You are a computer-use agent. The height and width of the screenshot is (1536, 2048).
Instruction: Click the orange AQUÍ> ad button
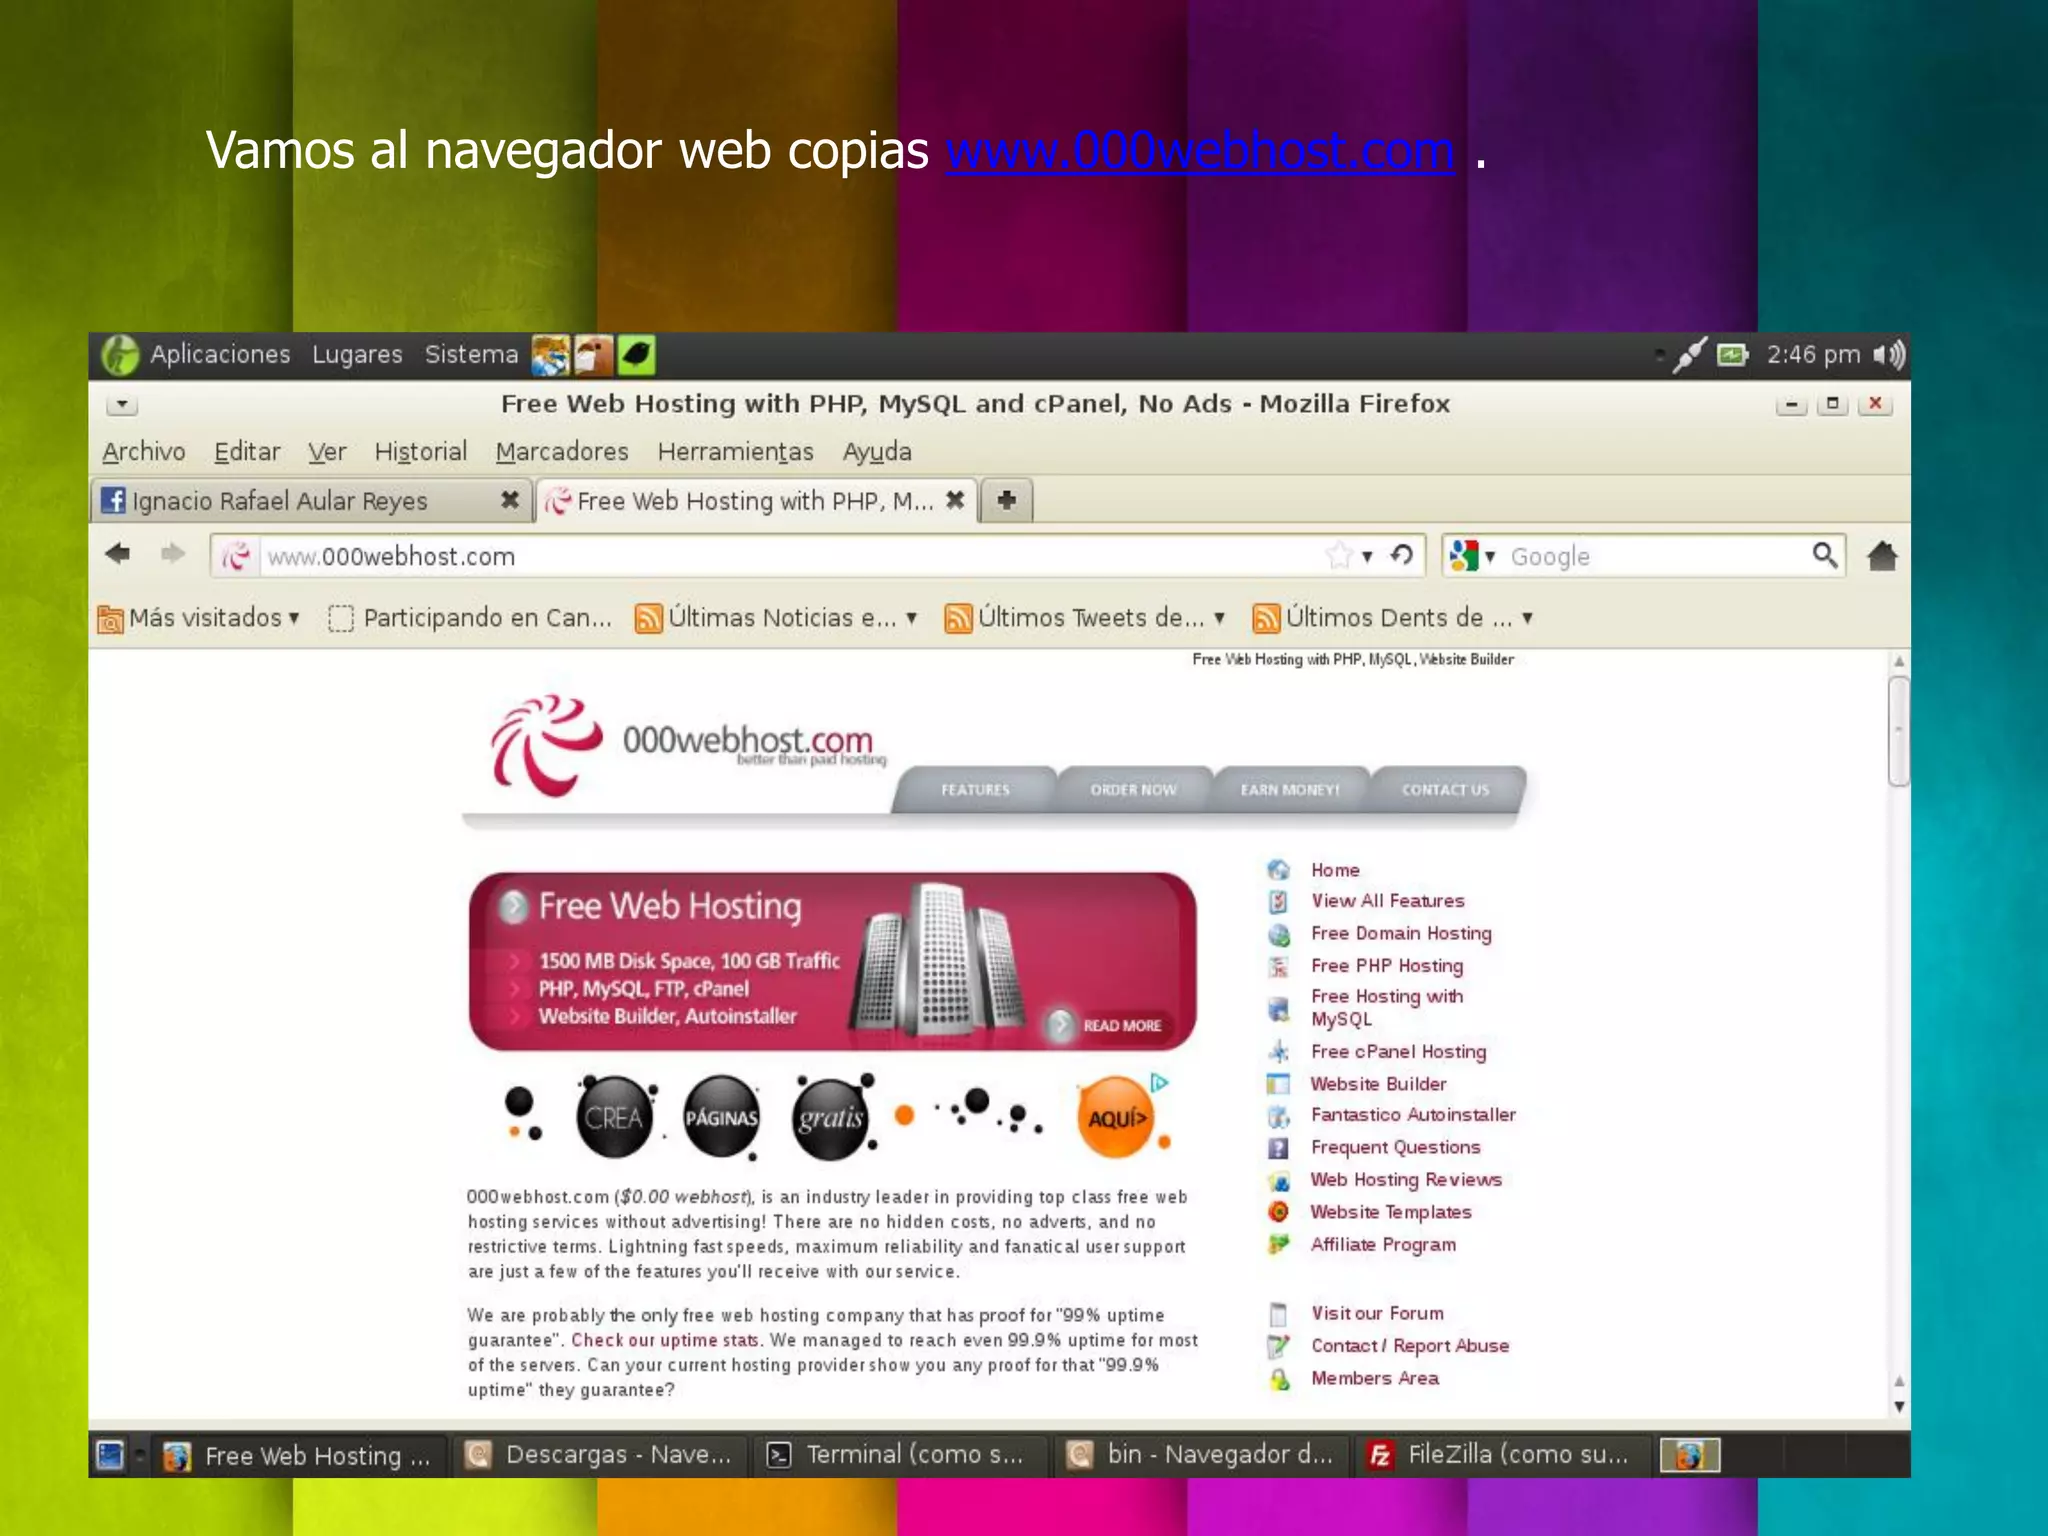click(1117, 1118)
